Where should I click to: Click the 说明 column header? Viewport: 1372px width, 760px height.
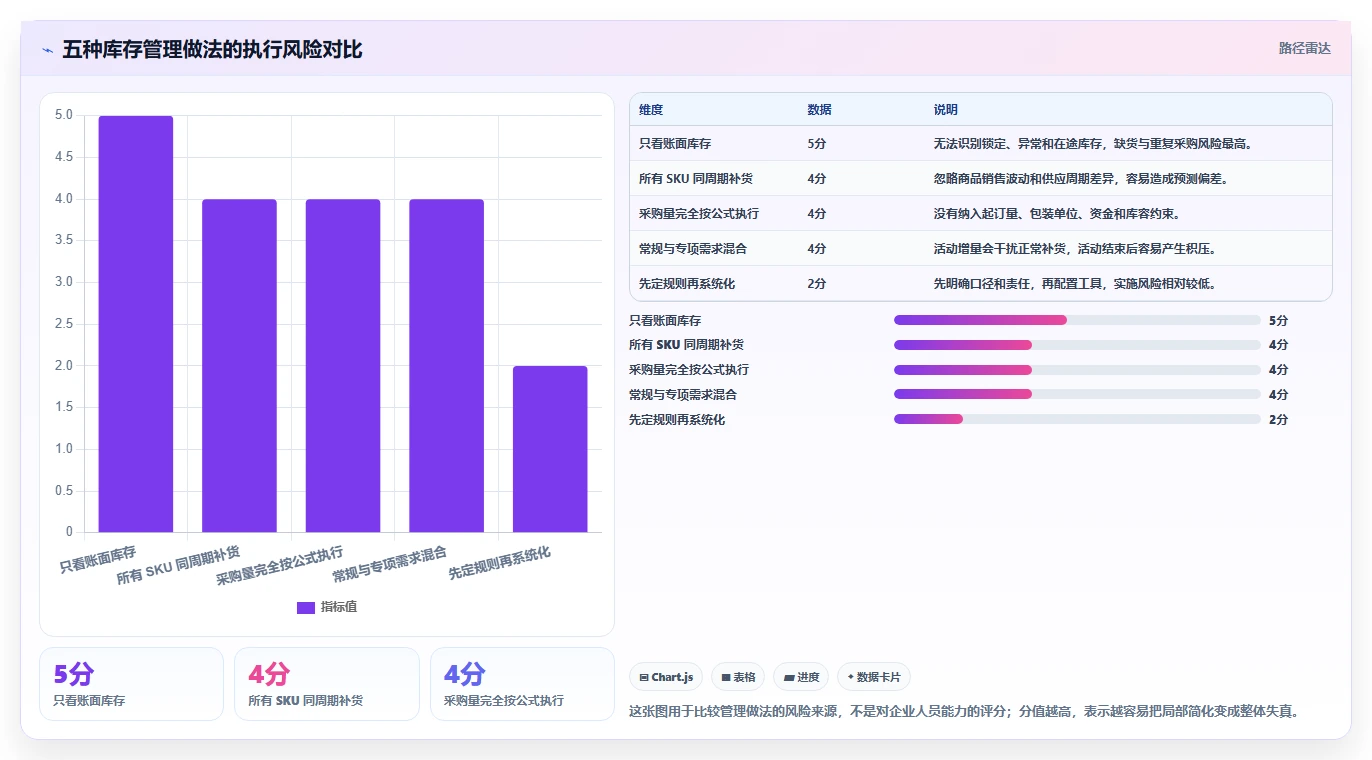tap(946, 110)
